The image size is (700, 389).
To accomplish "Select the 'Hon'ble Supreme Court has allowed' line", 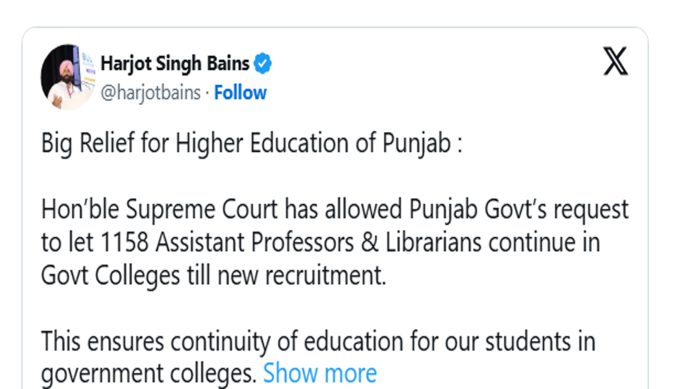I will (335, 209).
